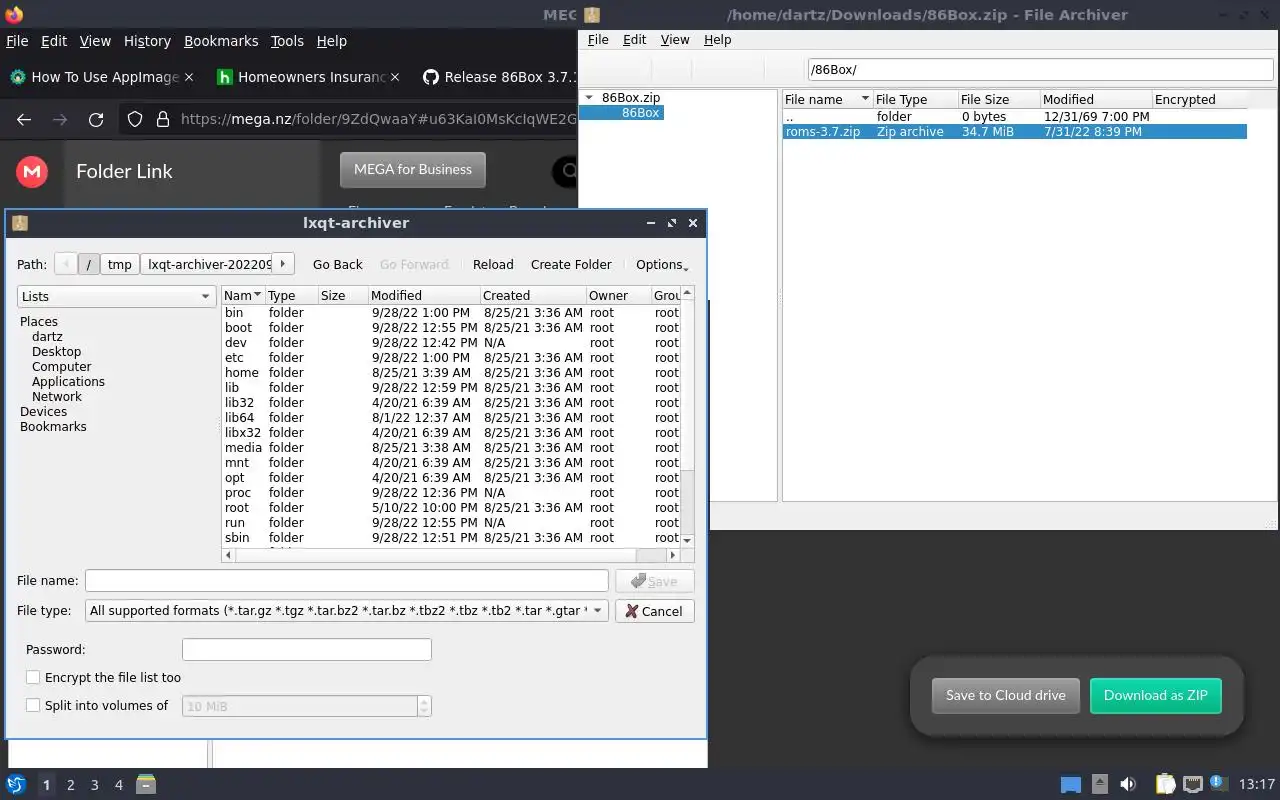Click the show desktop tray icon
The width and height of the screenshot is (1280, 800).
coord(1070,785)
